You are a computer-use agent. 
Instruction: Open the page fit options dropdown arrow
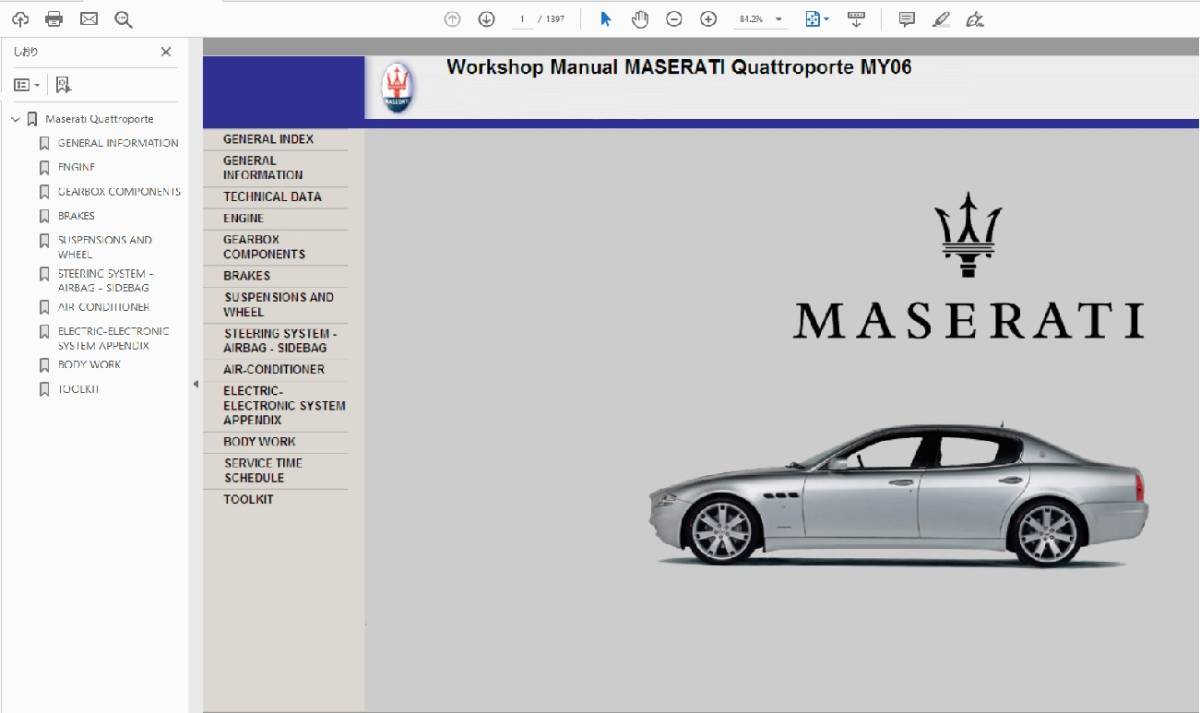click(x=827, y=19)
